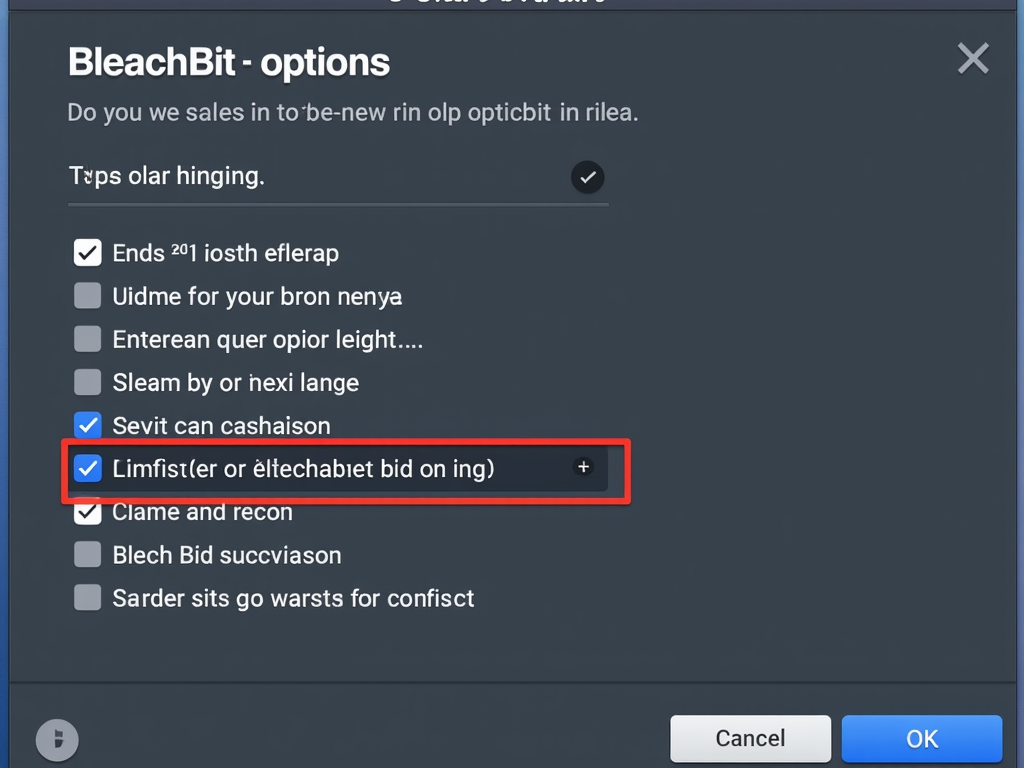Click the round checkmark icon beside Tıps olar hinging
Image resolution: width=1024 pixels, height=768 pixels.
click(x=588, y=177)
